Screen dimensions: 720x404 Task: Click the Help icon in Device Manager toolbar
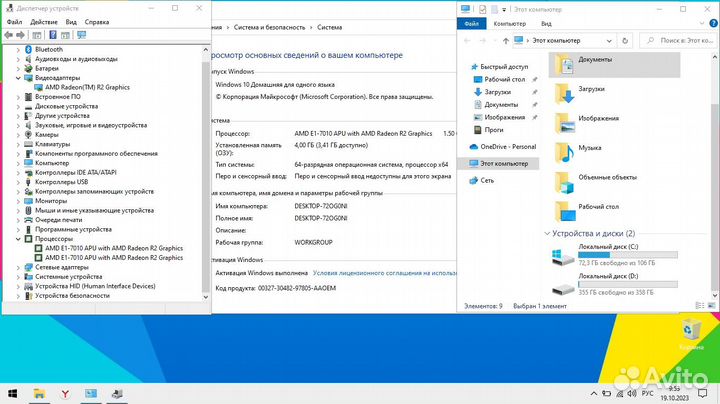click(x=53, y=35)
